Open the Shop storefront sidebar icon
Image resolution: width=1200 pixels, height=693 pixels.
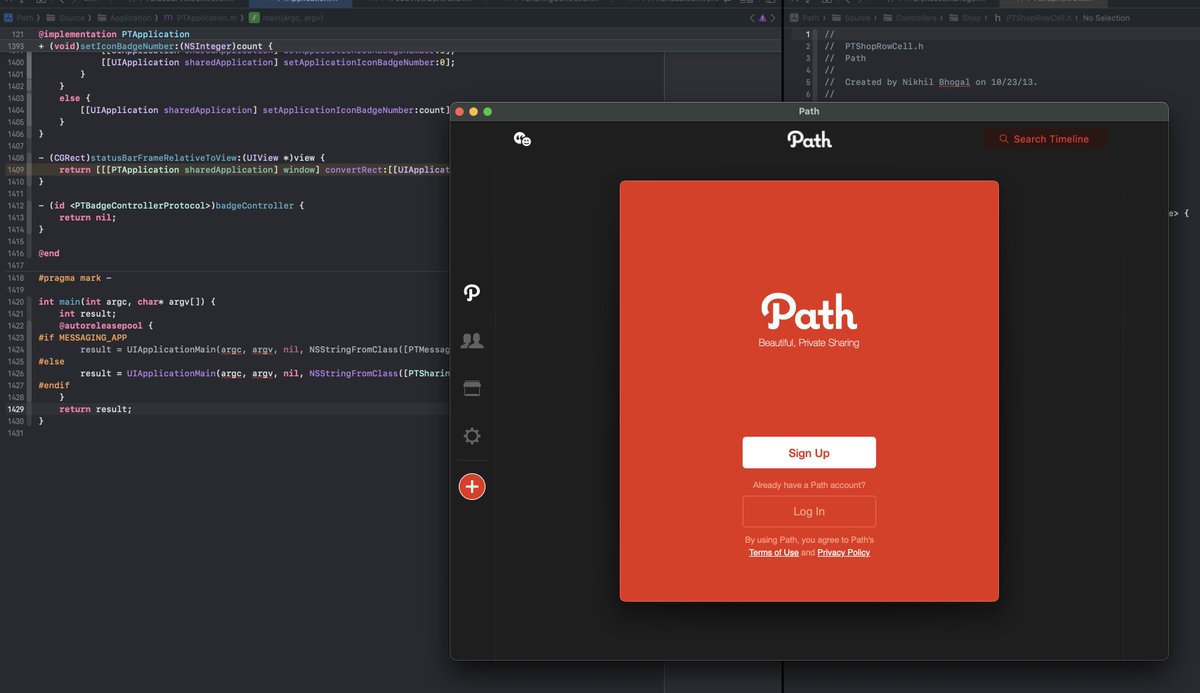(x=472, y=389)
